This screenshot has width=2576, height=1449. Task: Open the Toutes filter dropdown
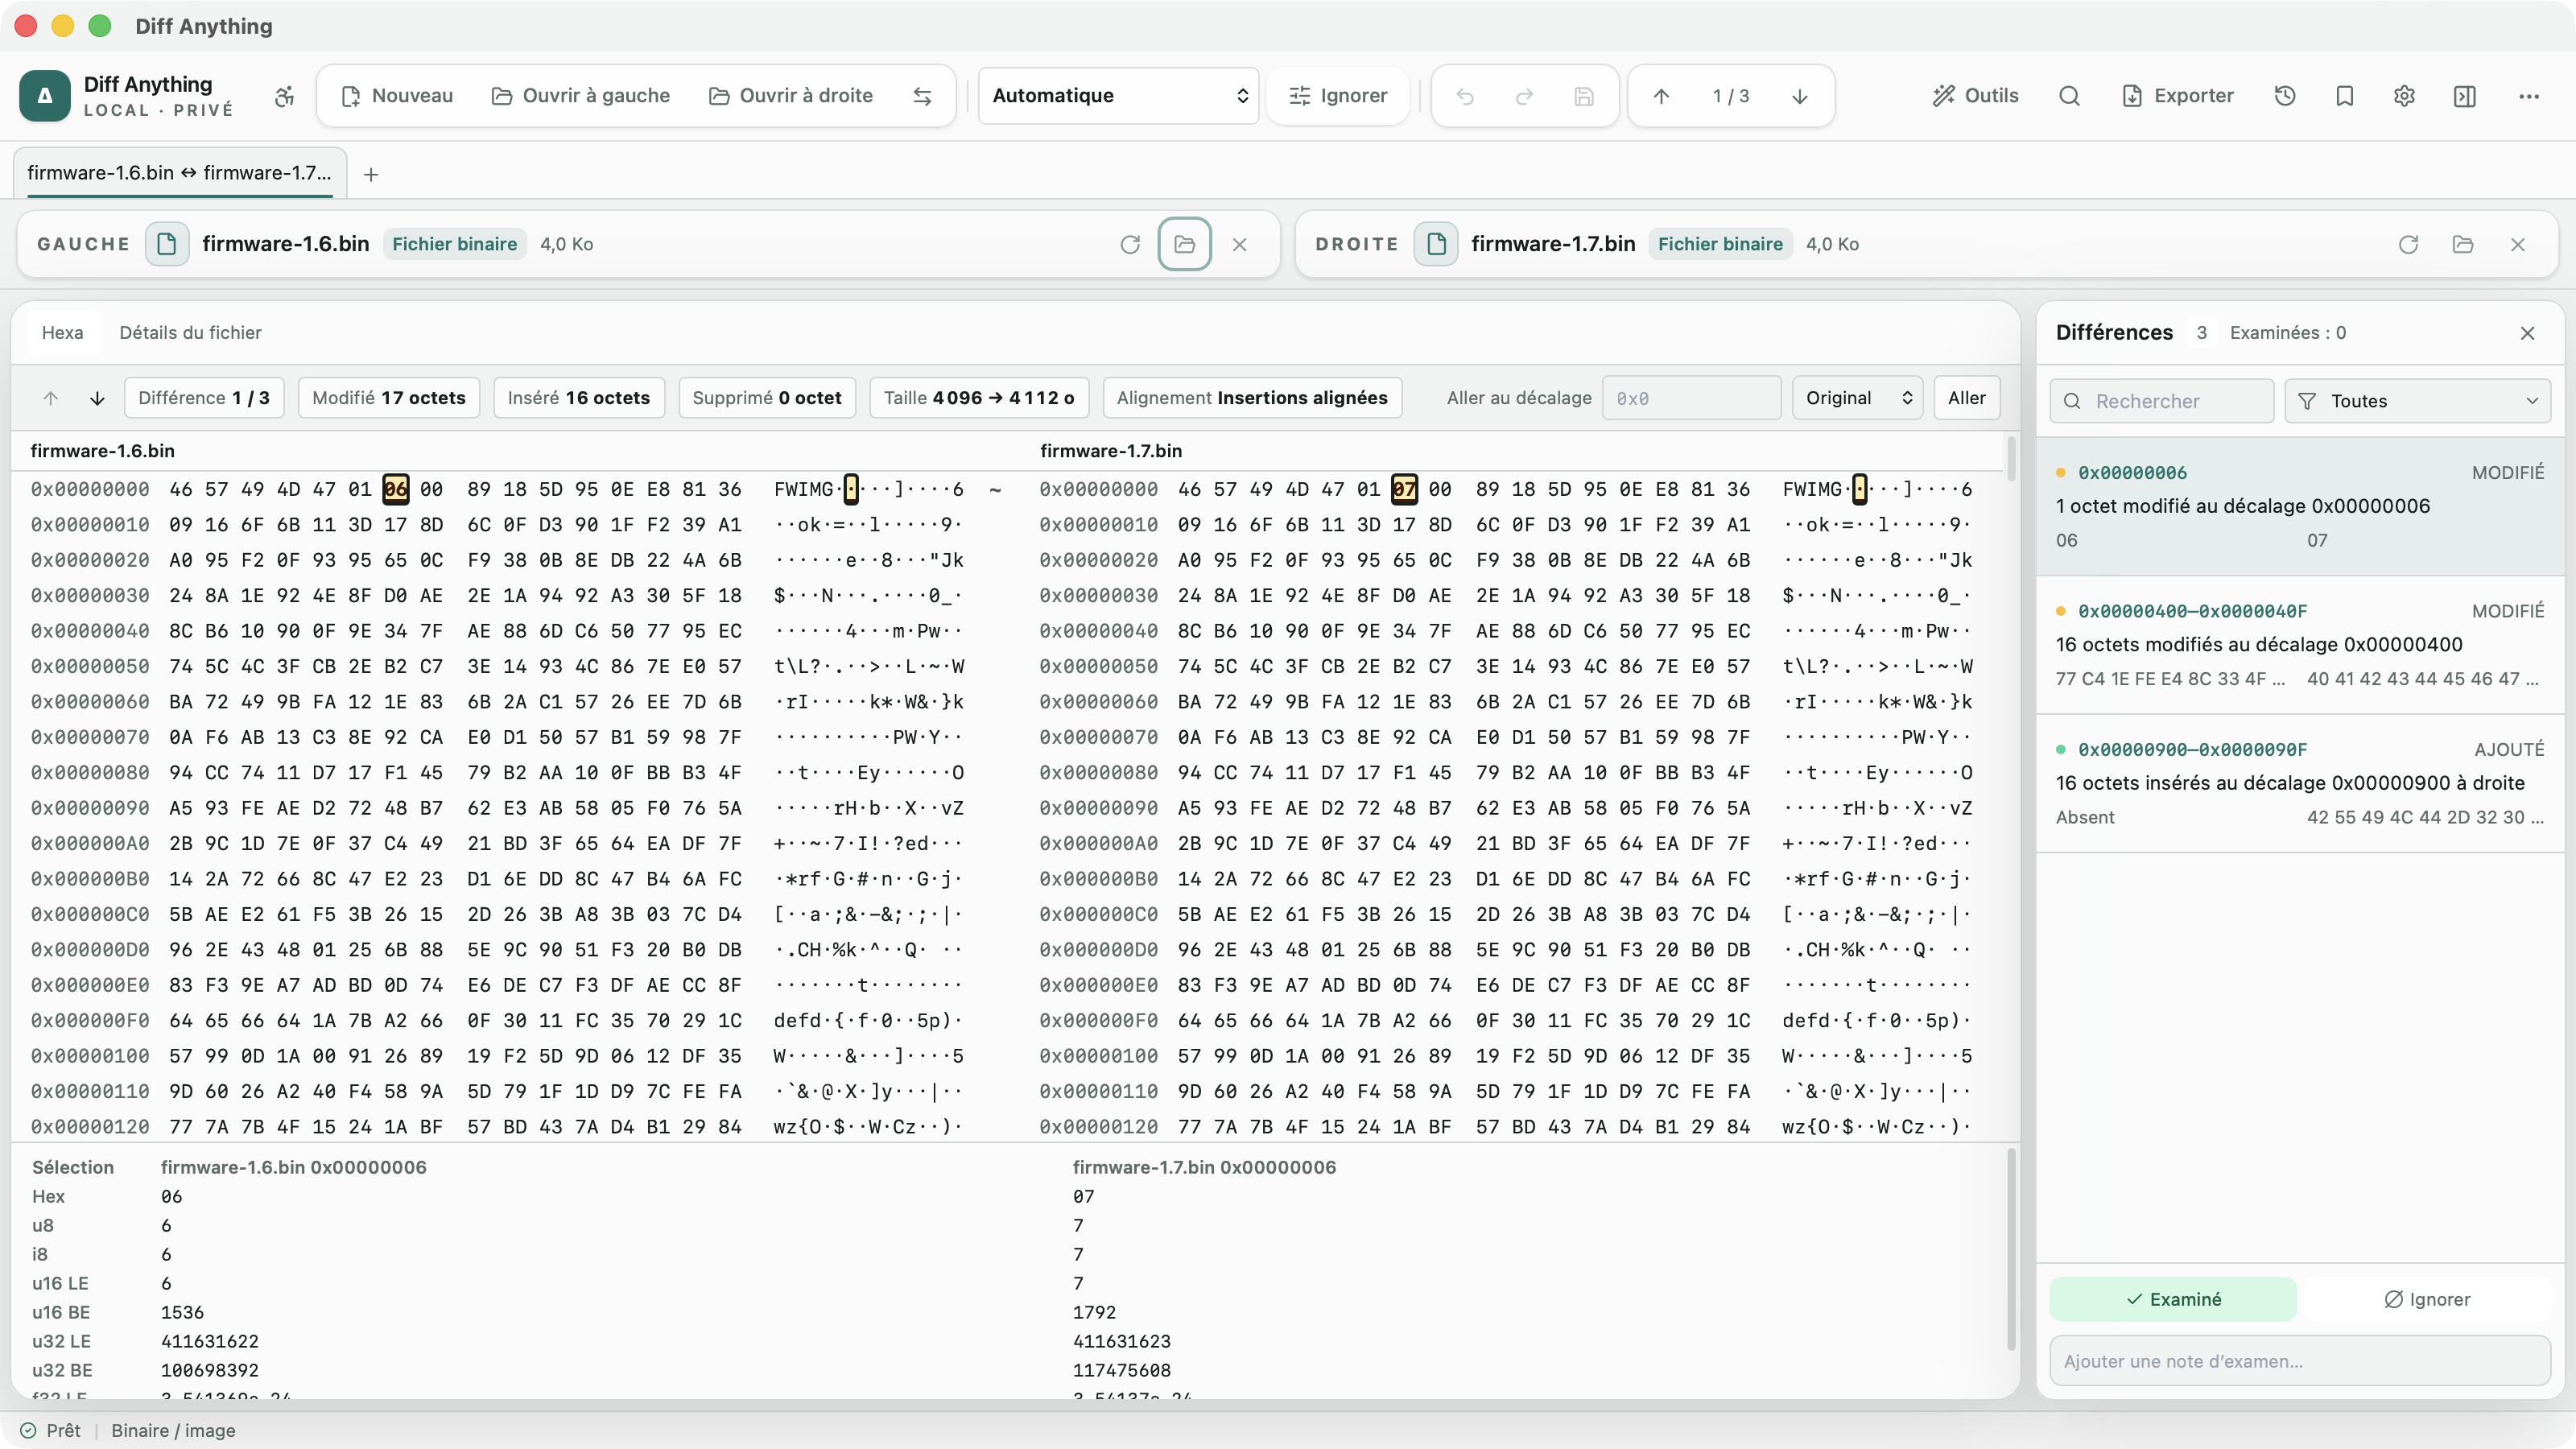point(2418,401)
